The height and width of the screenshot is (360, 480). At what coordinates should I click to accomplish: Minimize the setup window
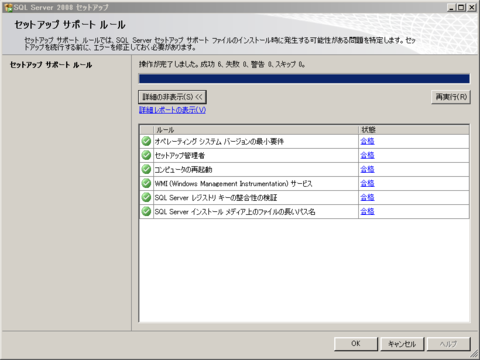coord(451,7)
